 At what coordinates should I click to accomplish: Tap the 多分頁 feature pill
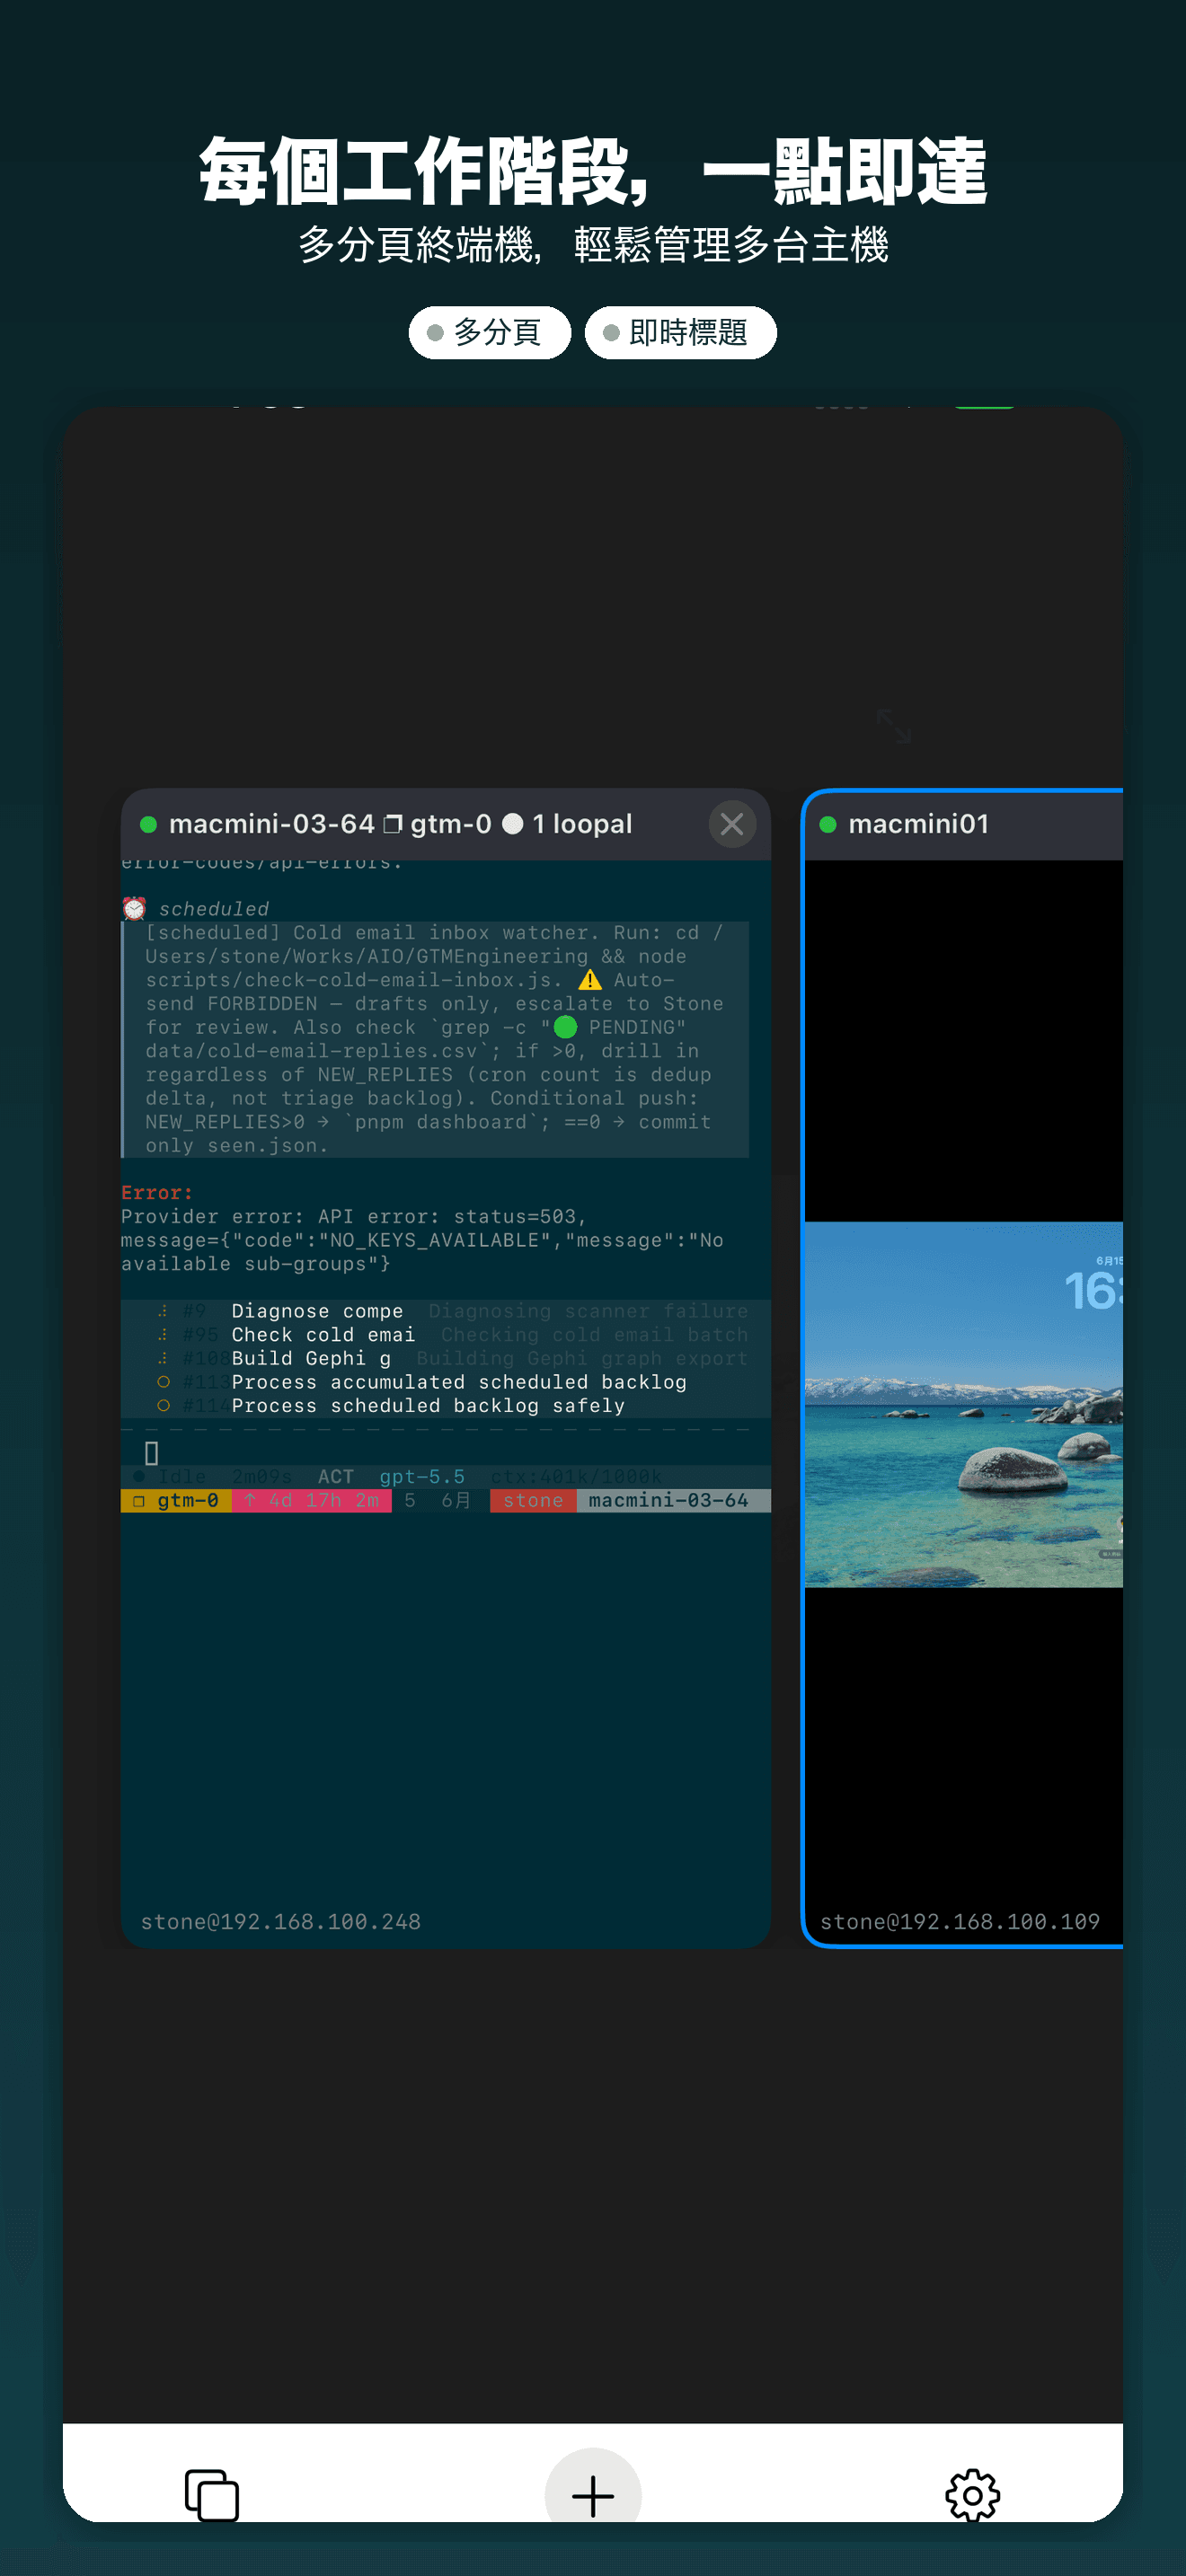point(490,332)
